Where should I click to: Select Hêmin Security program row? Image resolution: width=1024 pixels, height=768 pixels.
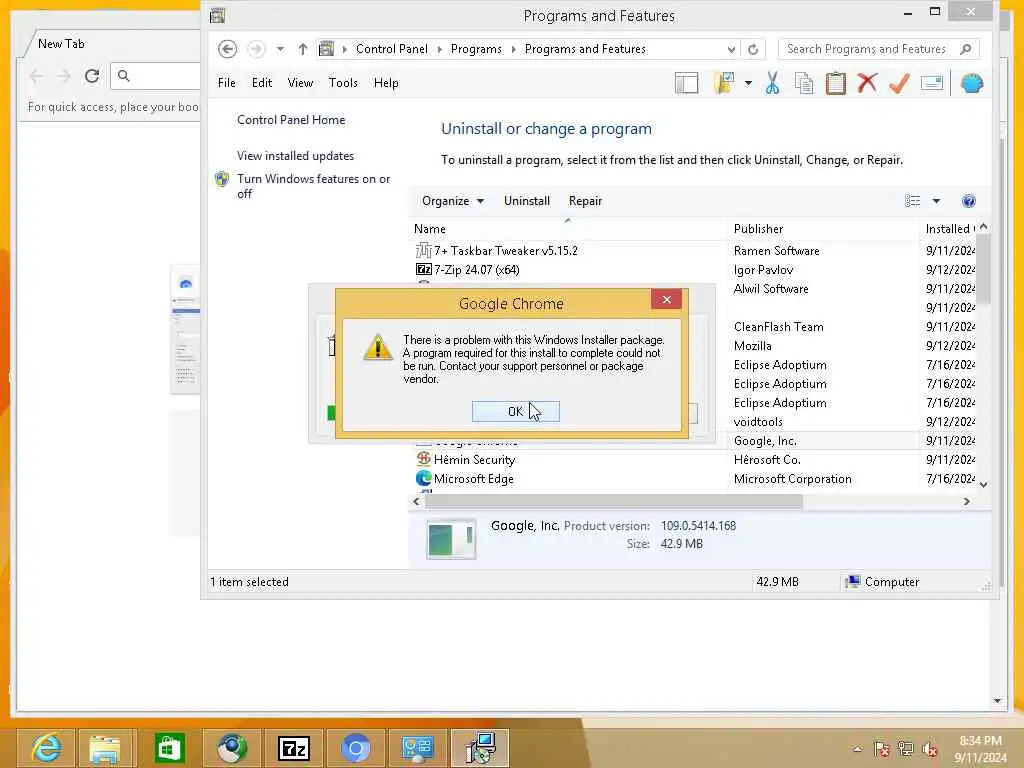(x=695, y=460)
